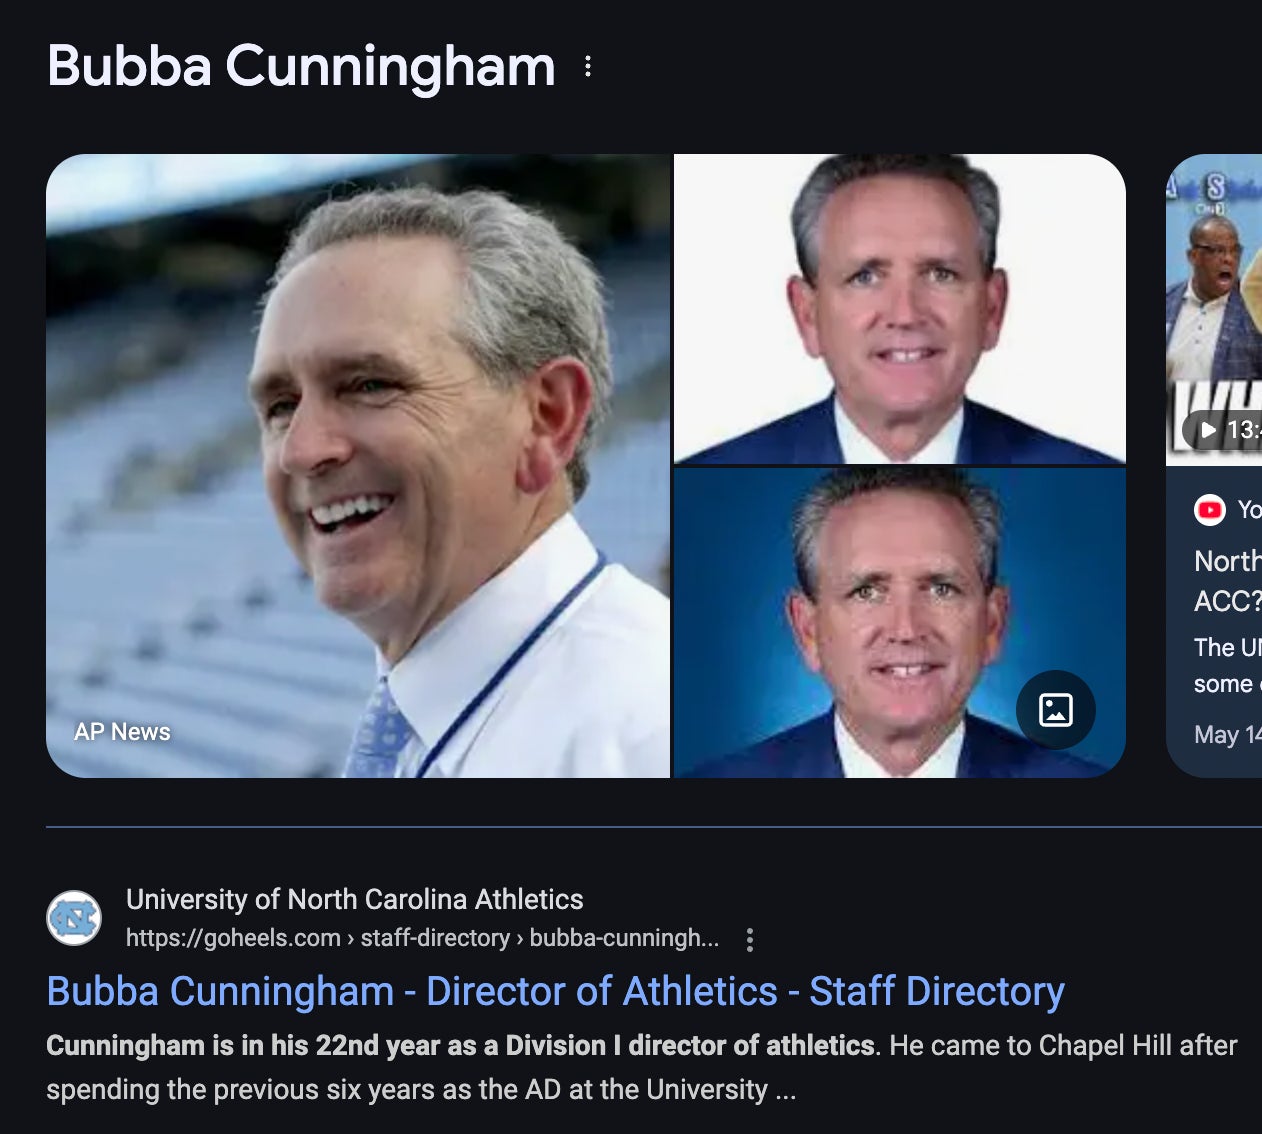The height and width of the screenshot is (1134, 1262).
Task: Open the blue-background headshot photo
Action: 900,623
